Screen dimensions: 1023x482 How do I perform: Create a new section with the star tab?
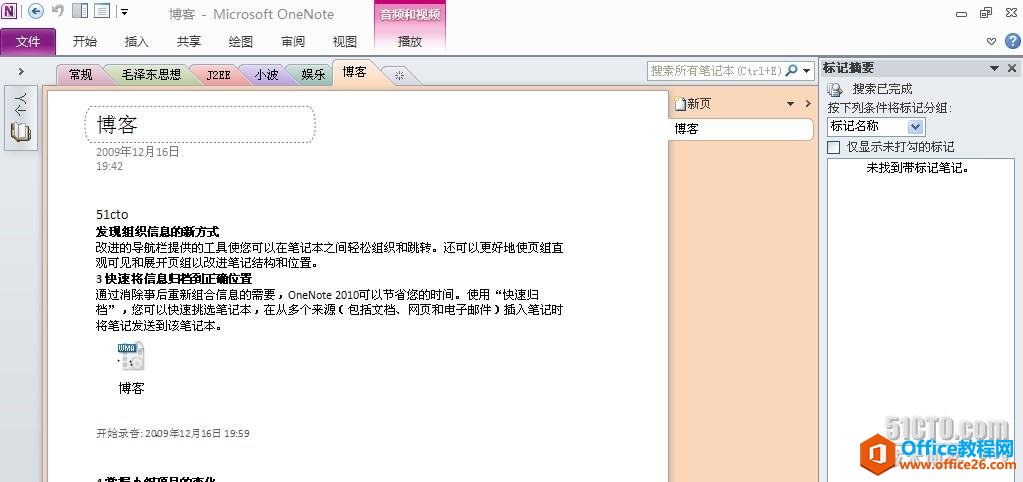tap(399, 76)
